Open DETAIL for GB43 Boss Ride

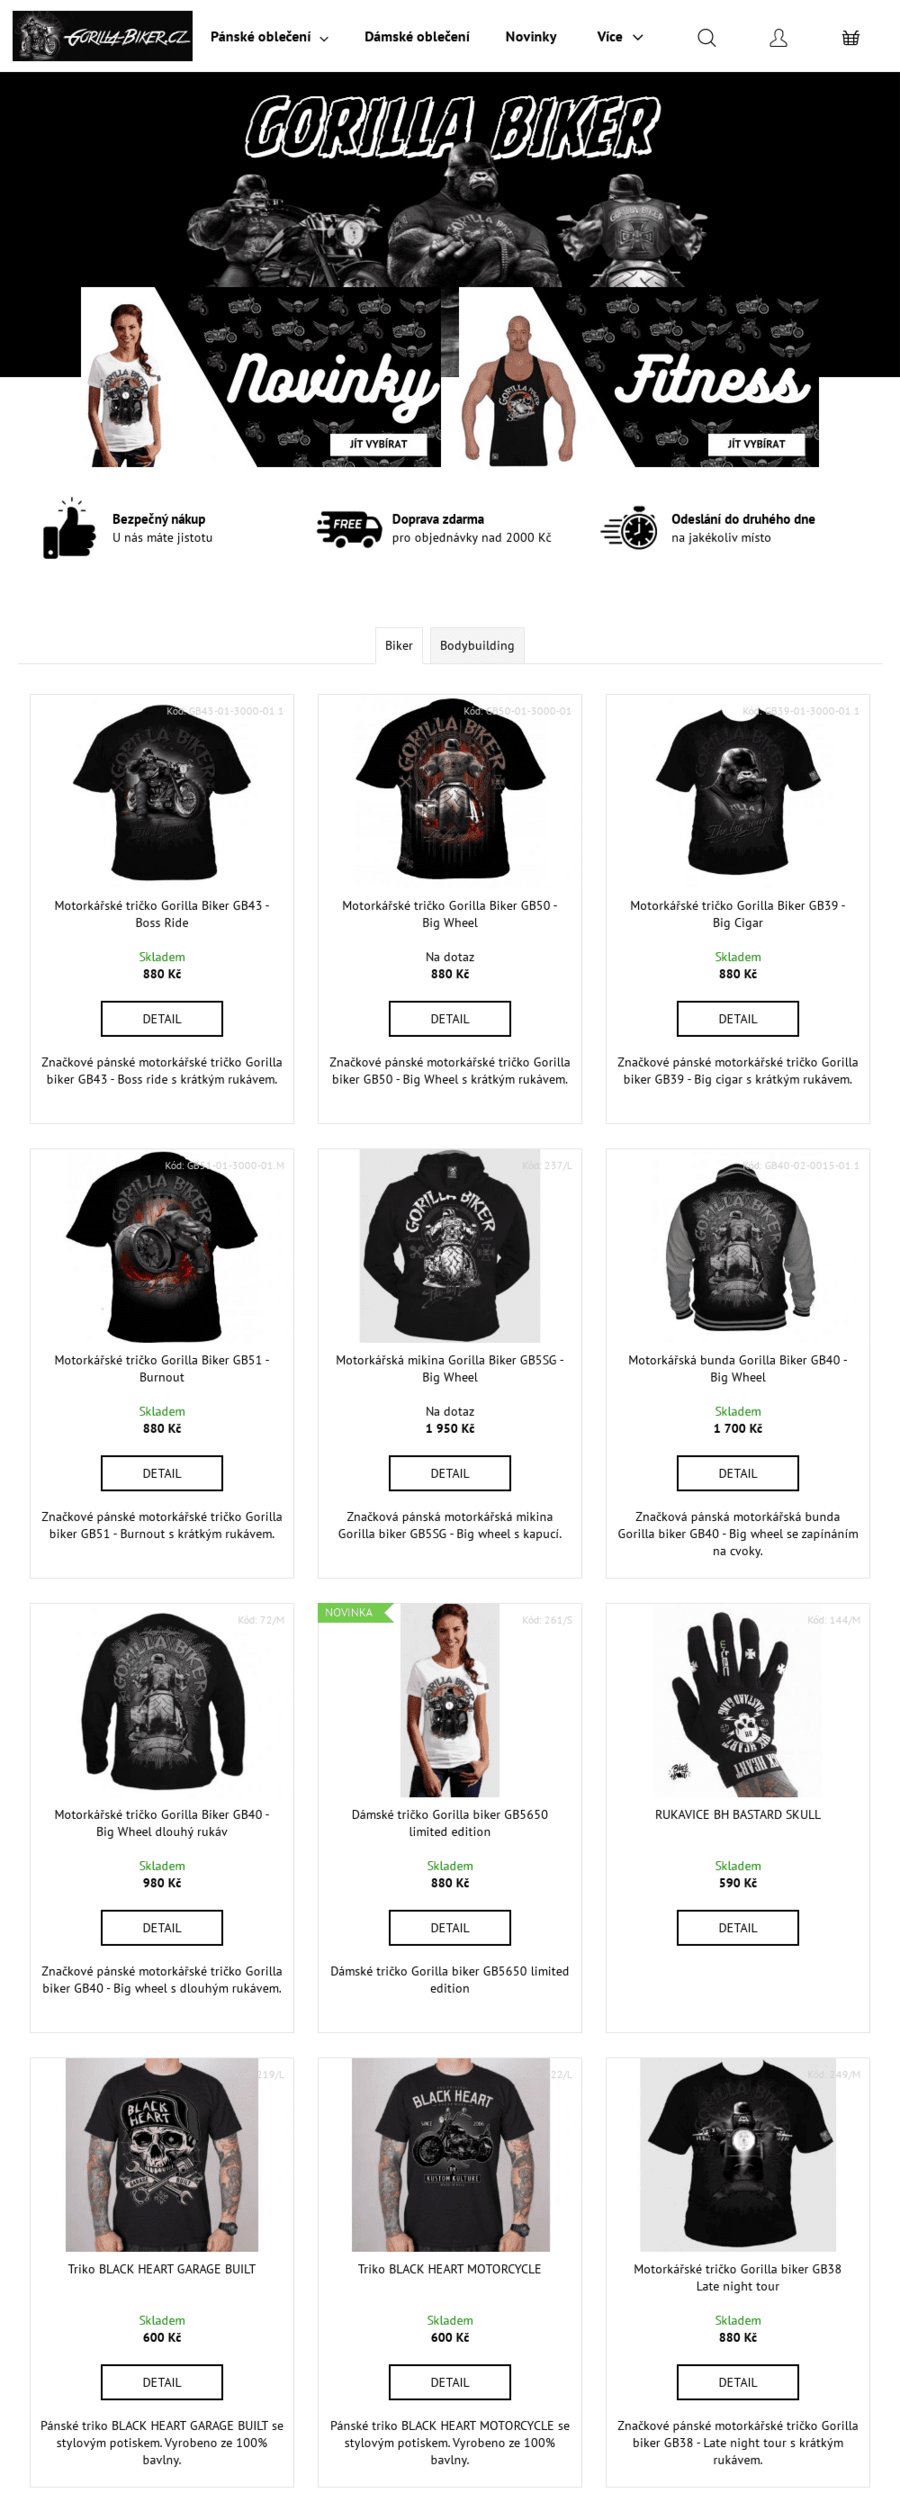point(162,1018)
